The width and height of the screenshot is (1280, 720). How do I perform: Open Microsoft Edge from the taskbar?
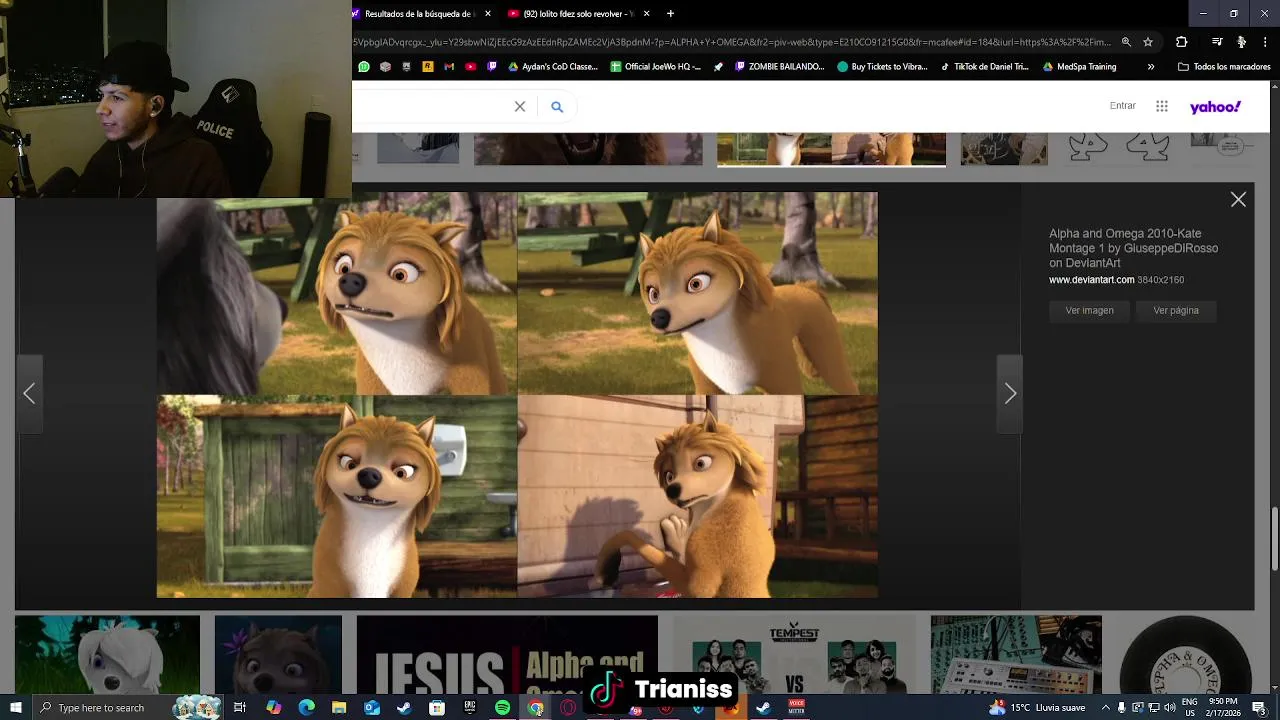click(x=306, y=708)
